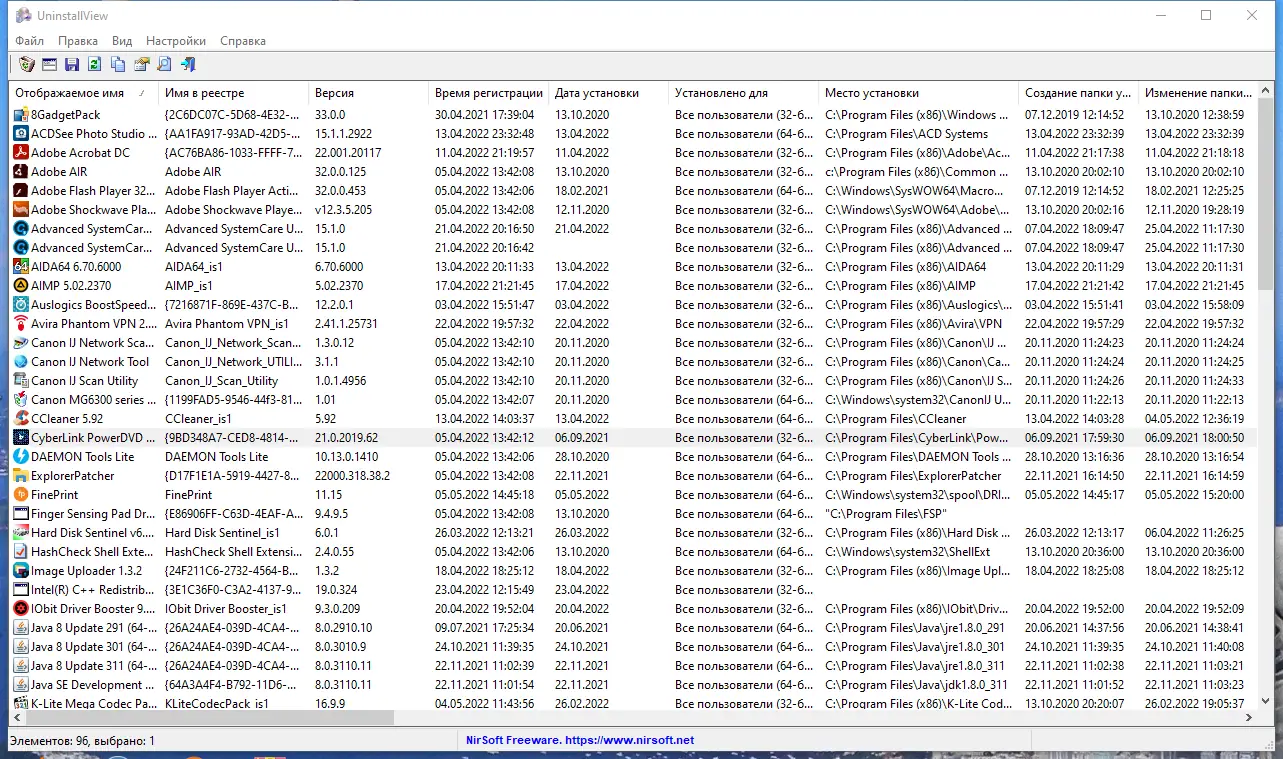Viewport: 1283px width, 759px height.
Task: Sort by the Версия column header
Action: pyautogui.click(x=369, y=93)
